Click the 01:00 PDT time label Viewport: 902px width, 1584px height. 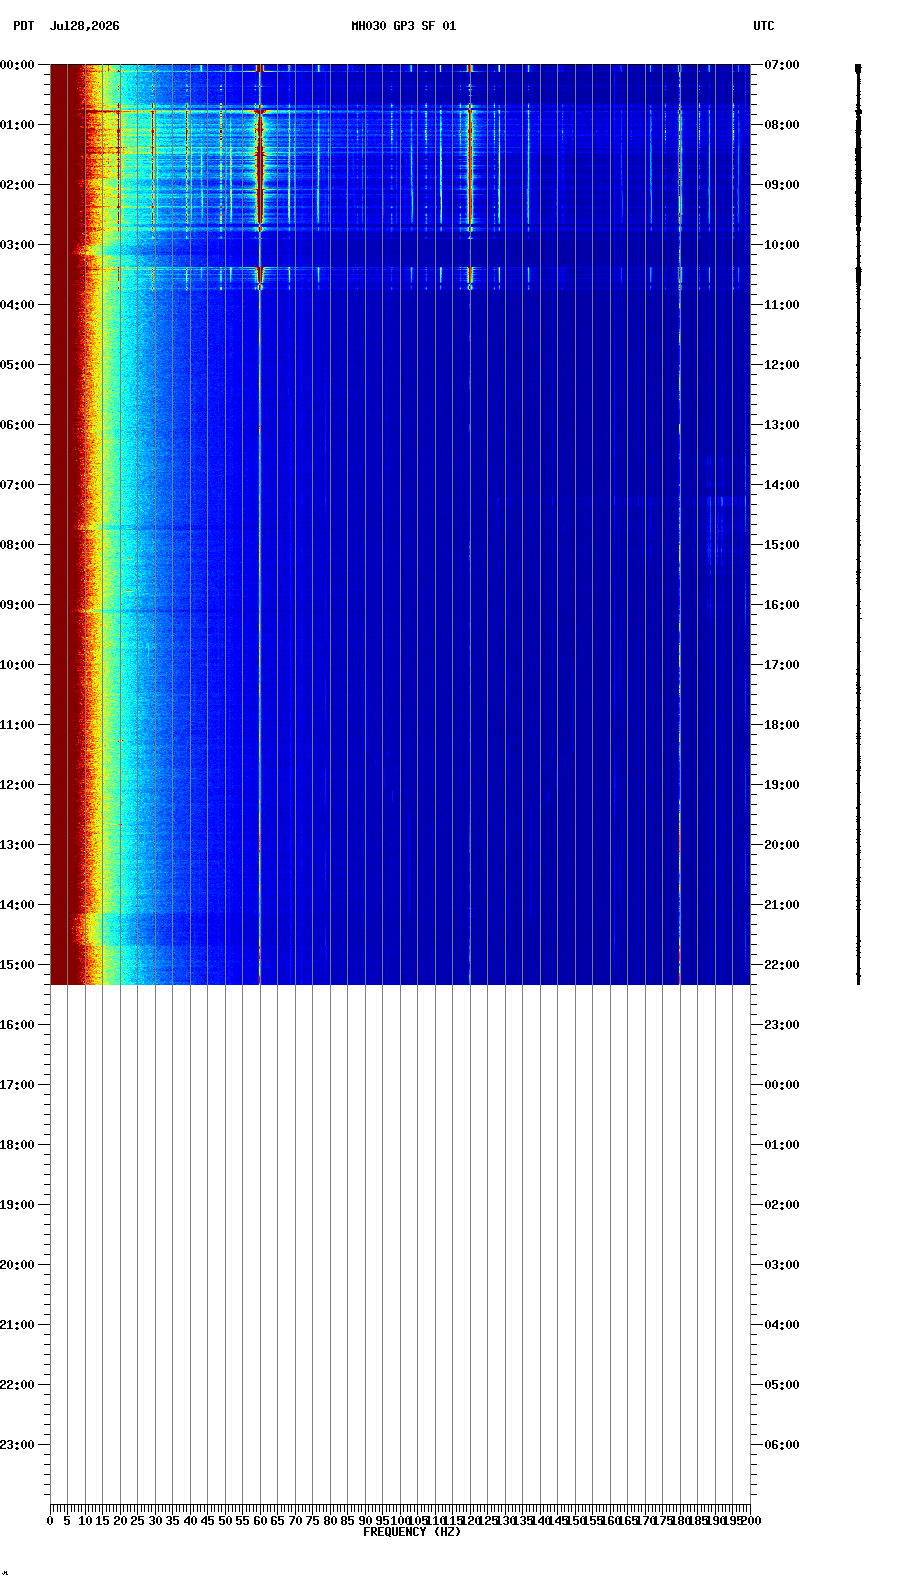(17, 125)
